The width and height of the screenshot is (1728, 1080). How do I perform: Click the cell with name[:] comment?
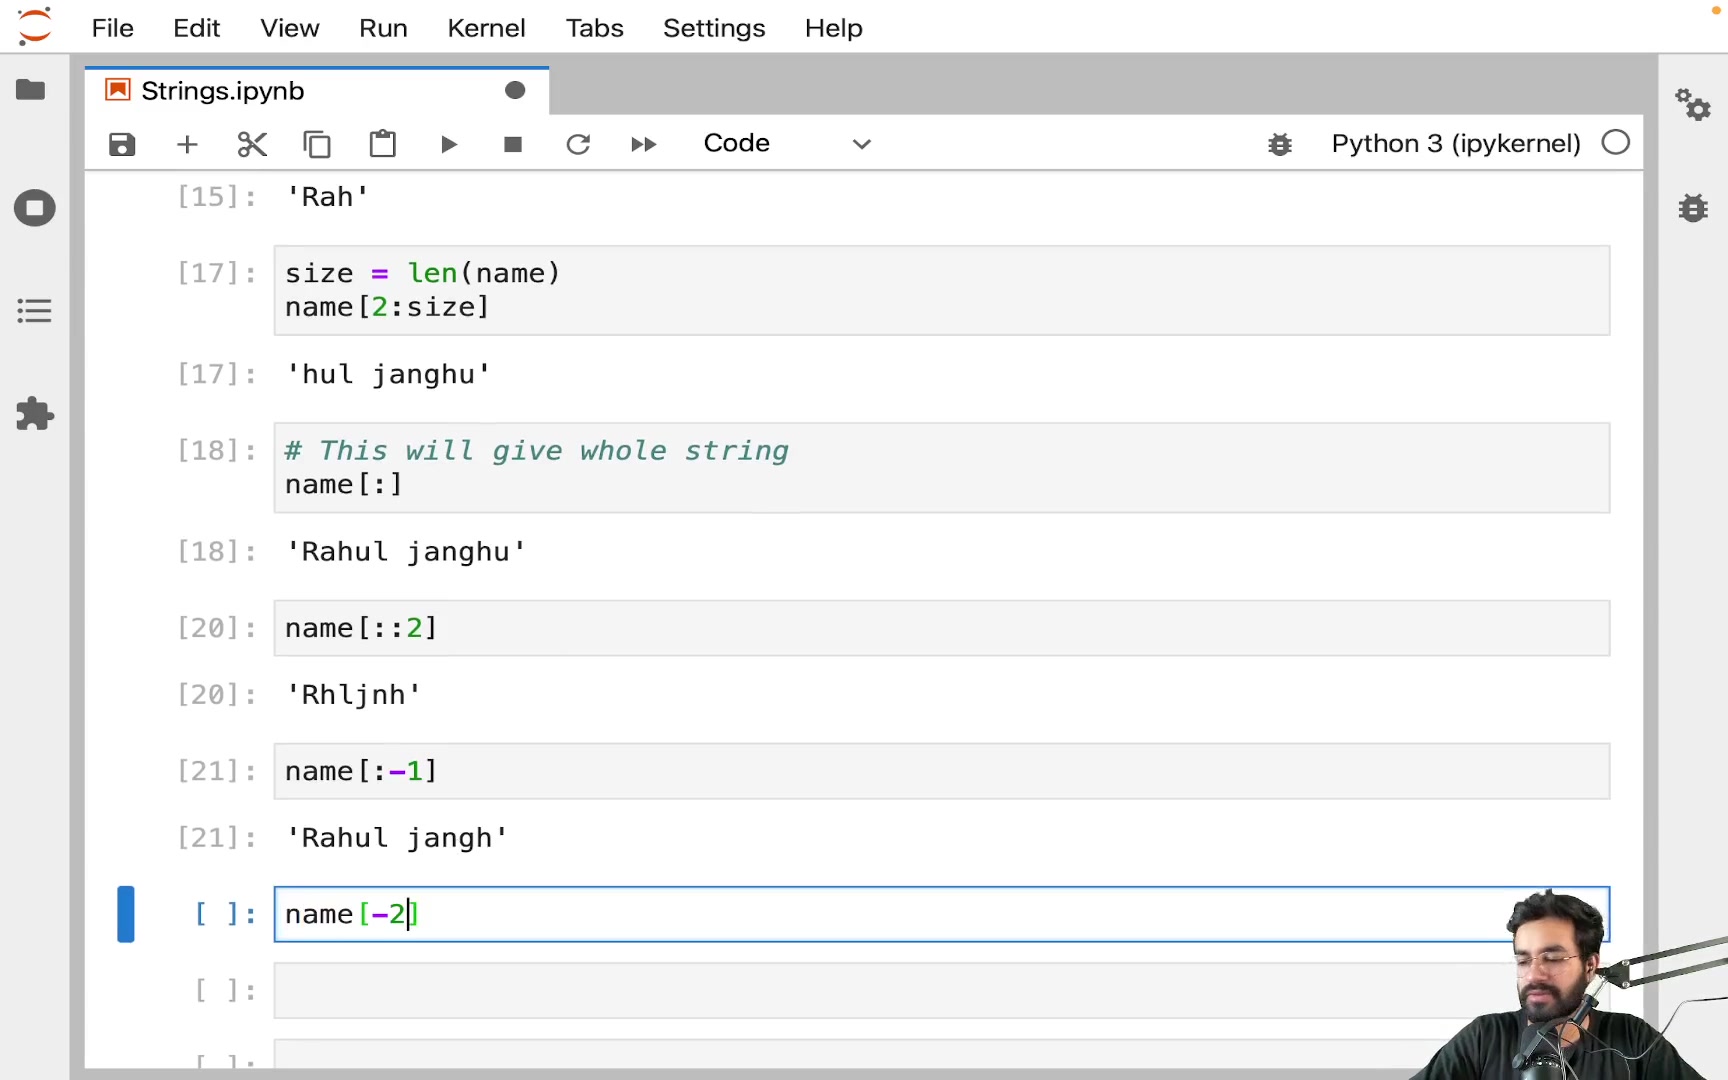[x=941, y=468]
